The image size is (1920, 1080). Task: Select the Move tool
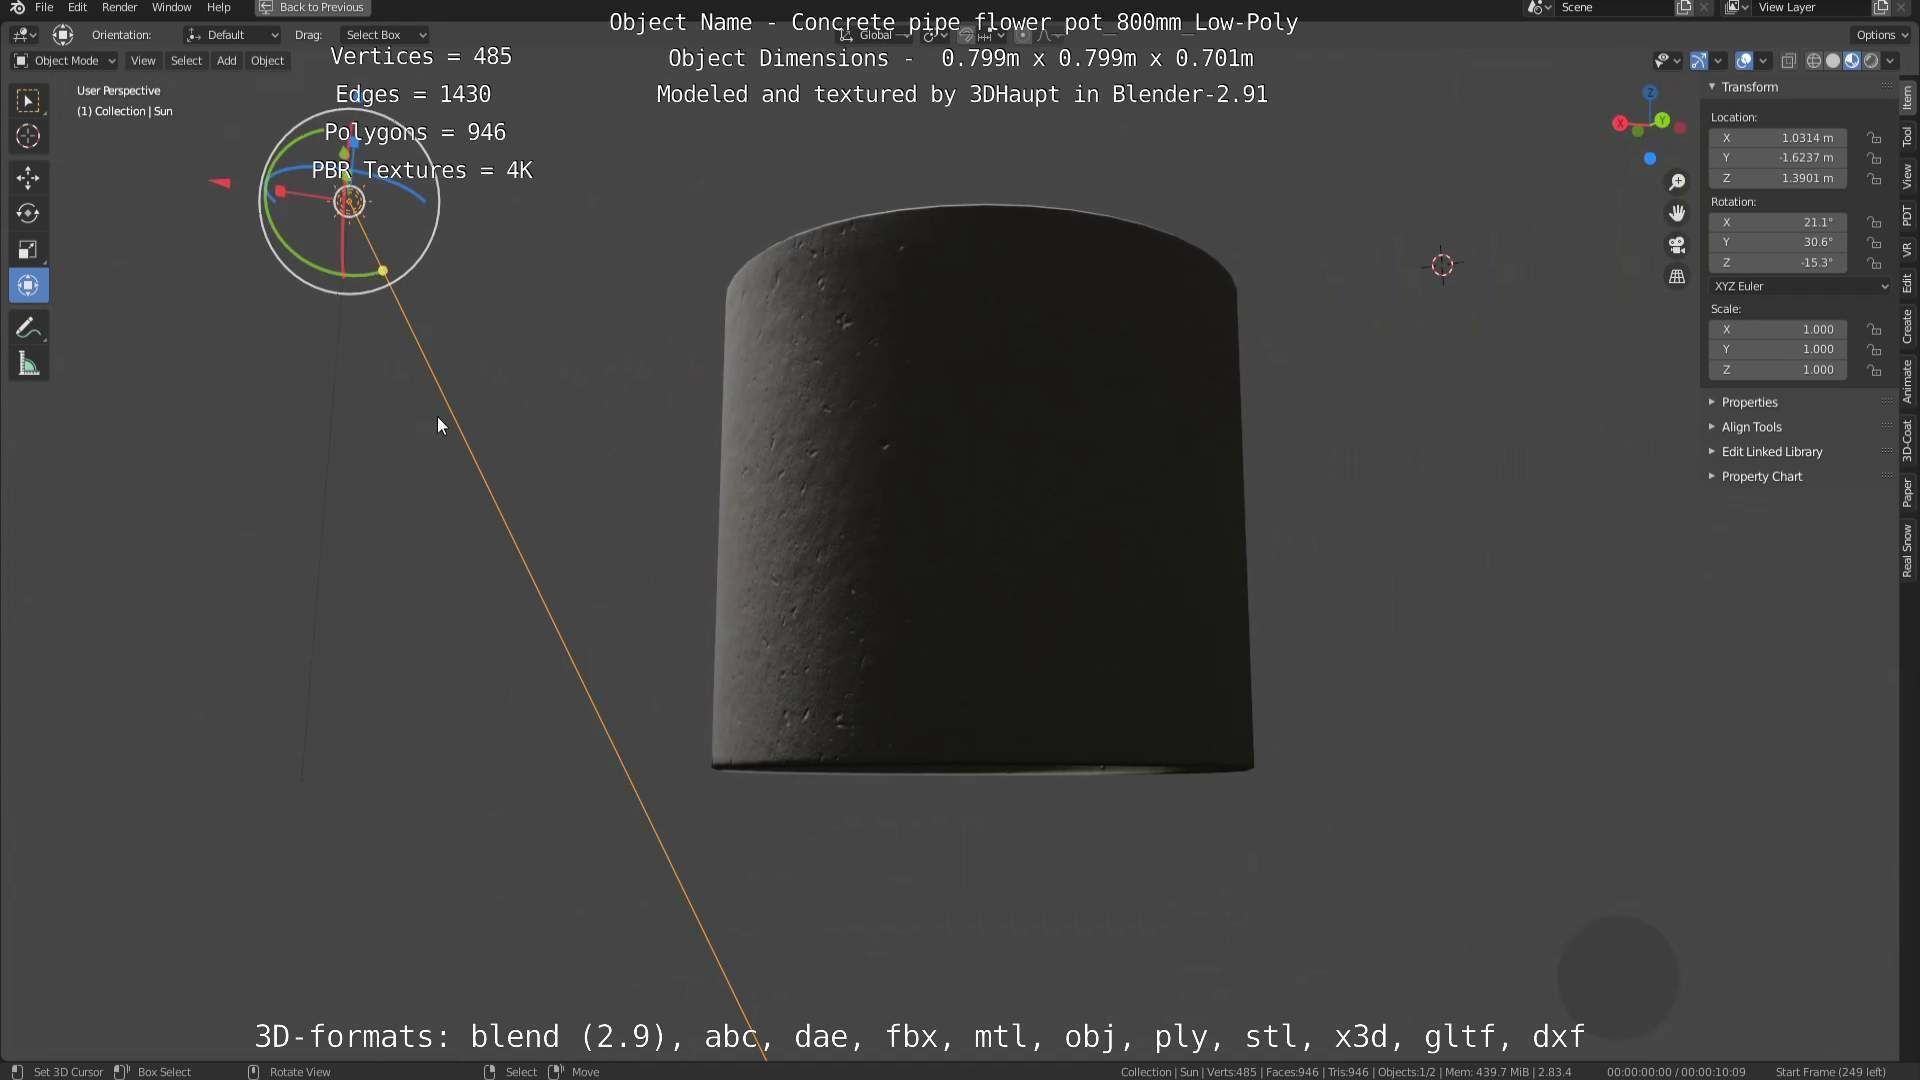pos(28,178)
